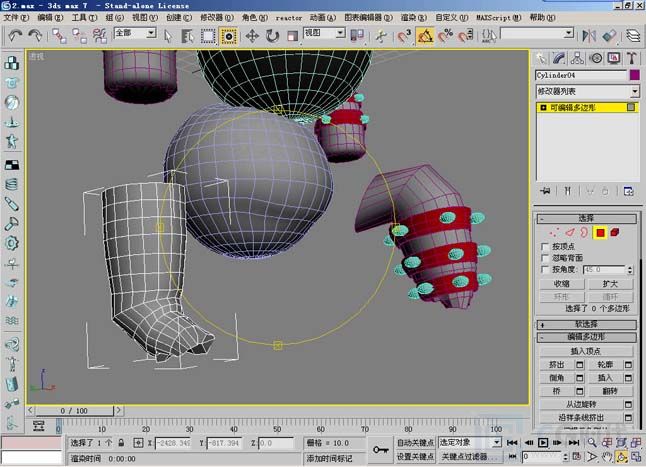Switch to the Create command panel tab

tap(541, 58)
